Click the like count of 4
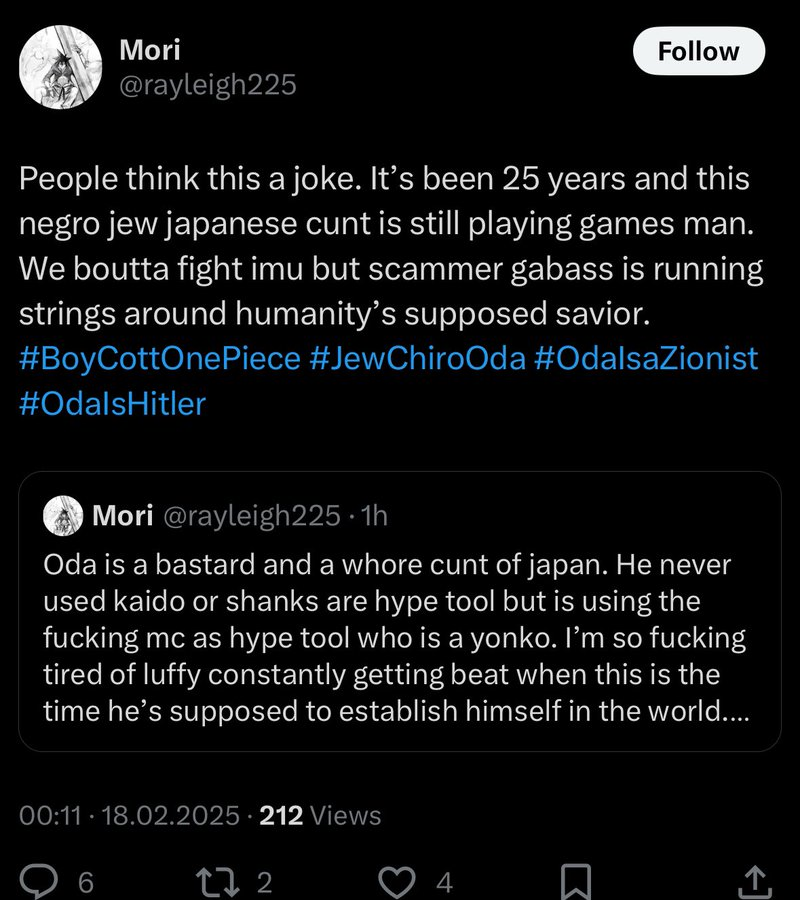The height and width of the screenshot is (900, 800). click(x=444, y=883)
